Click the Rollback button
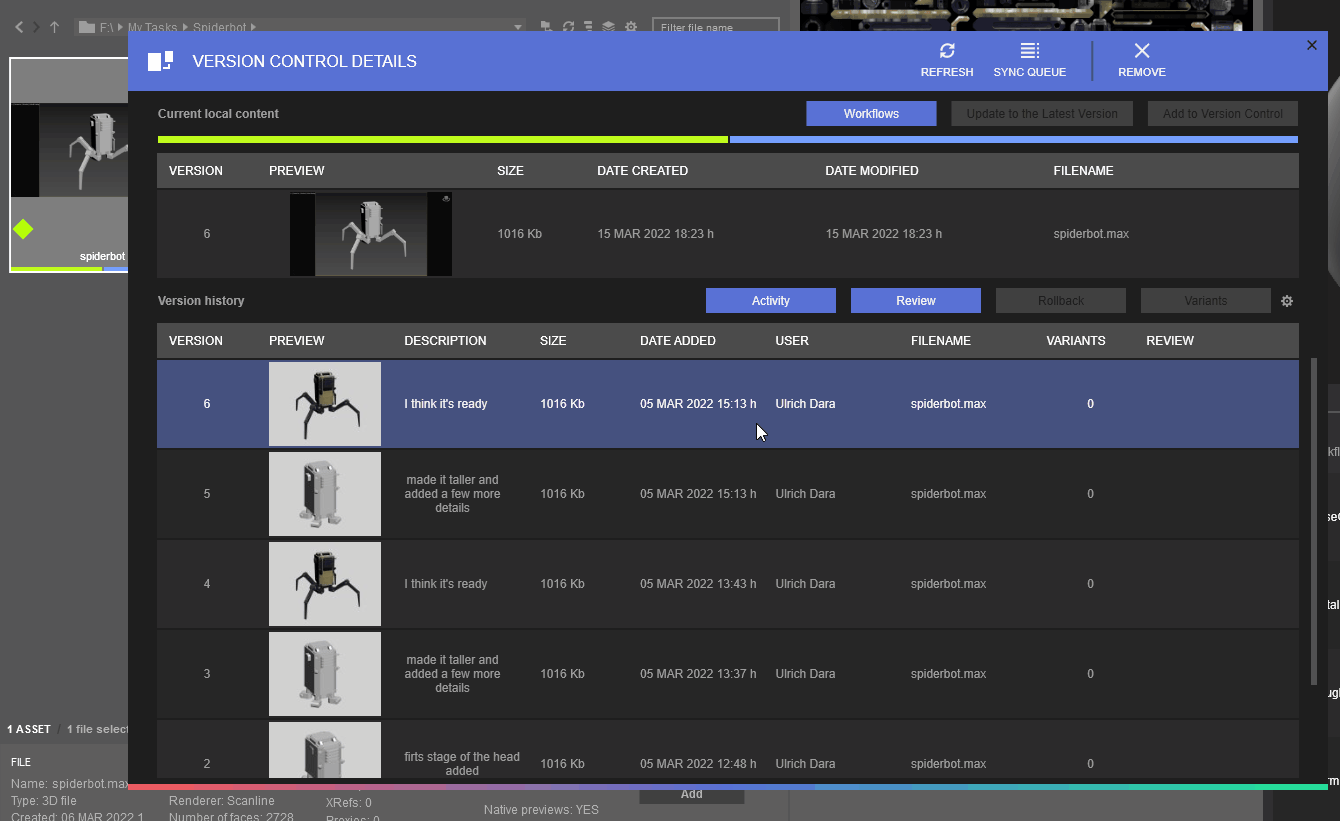1340x821 pixels. coord(1060,301)
